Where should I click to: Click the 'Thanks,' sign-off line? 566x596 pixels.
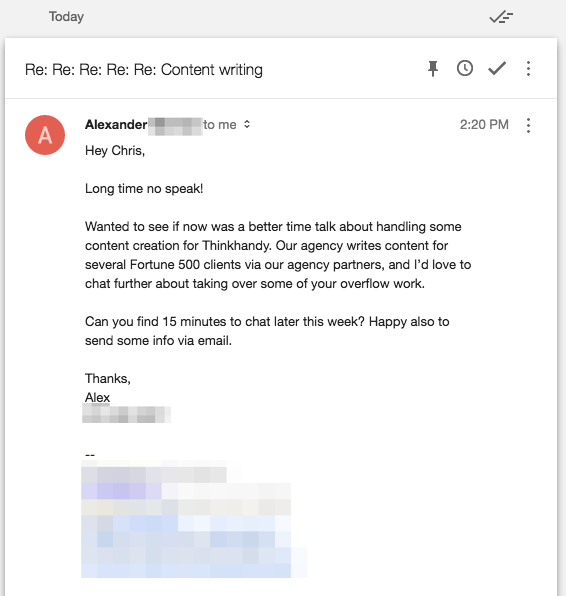point(108,379)
